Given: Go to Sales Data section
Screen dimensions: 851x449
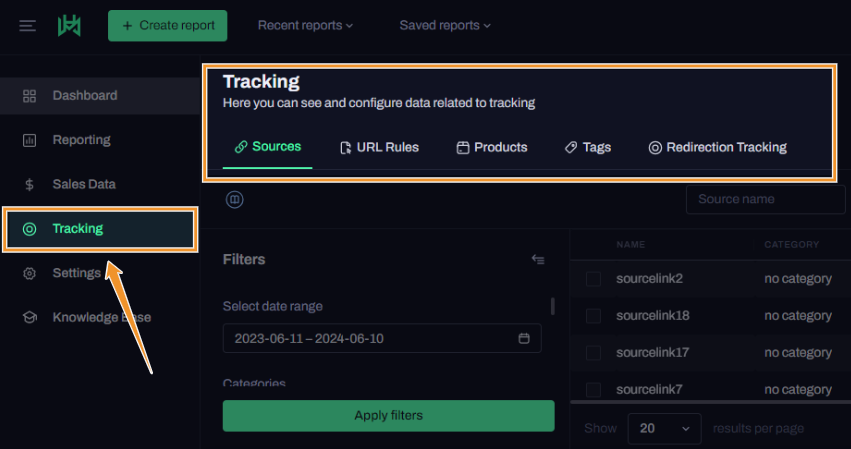Looking at the screenshot, I should (x=83, y=184).
